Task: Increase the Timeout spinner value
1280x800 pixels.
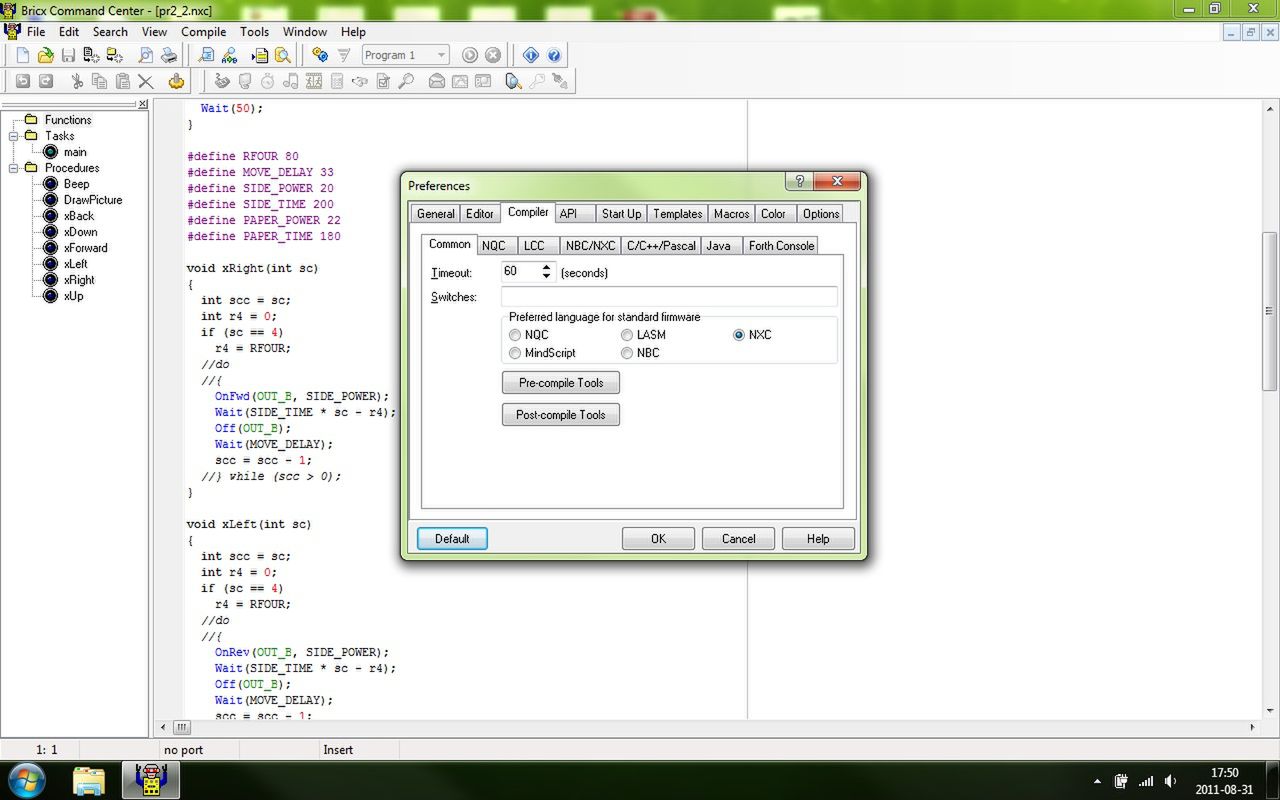Action: (546, 267)
